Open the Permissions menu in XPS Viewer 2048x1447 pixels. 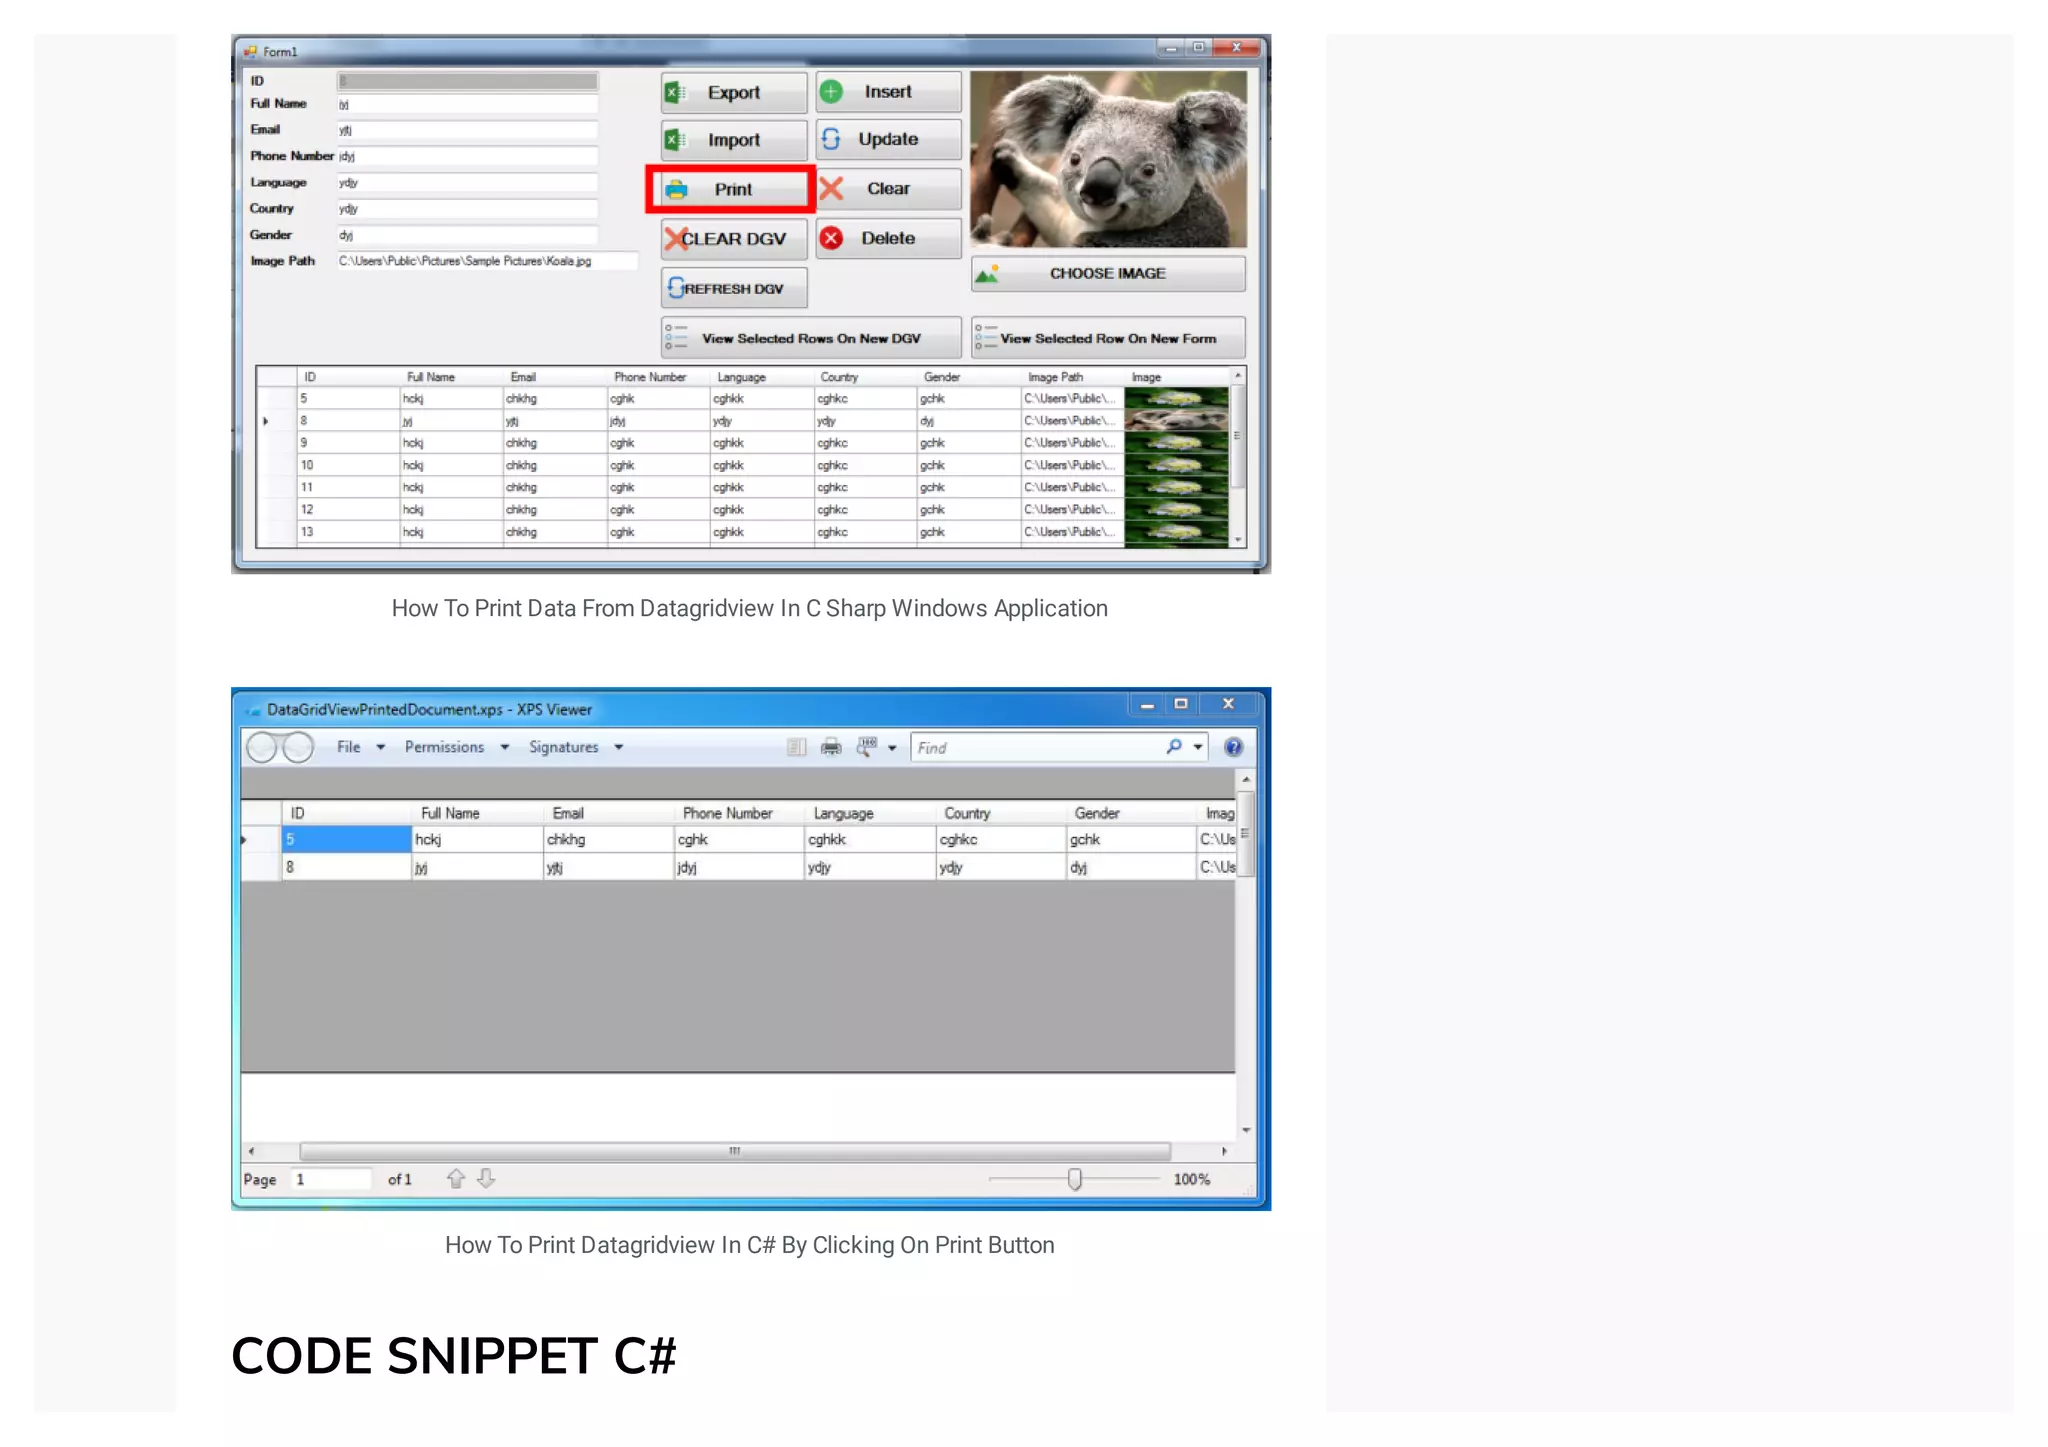(x=444, y=747)
